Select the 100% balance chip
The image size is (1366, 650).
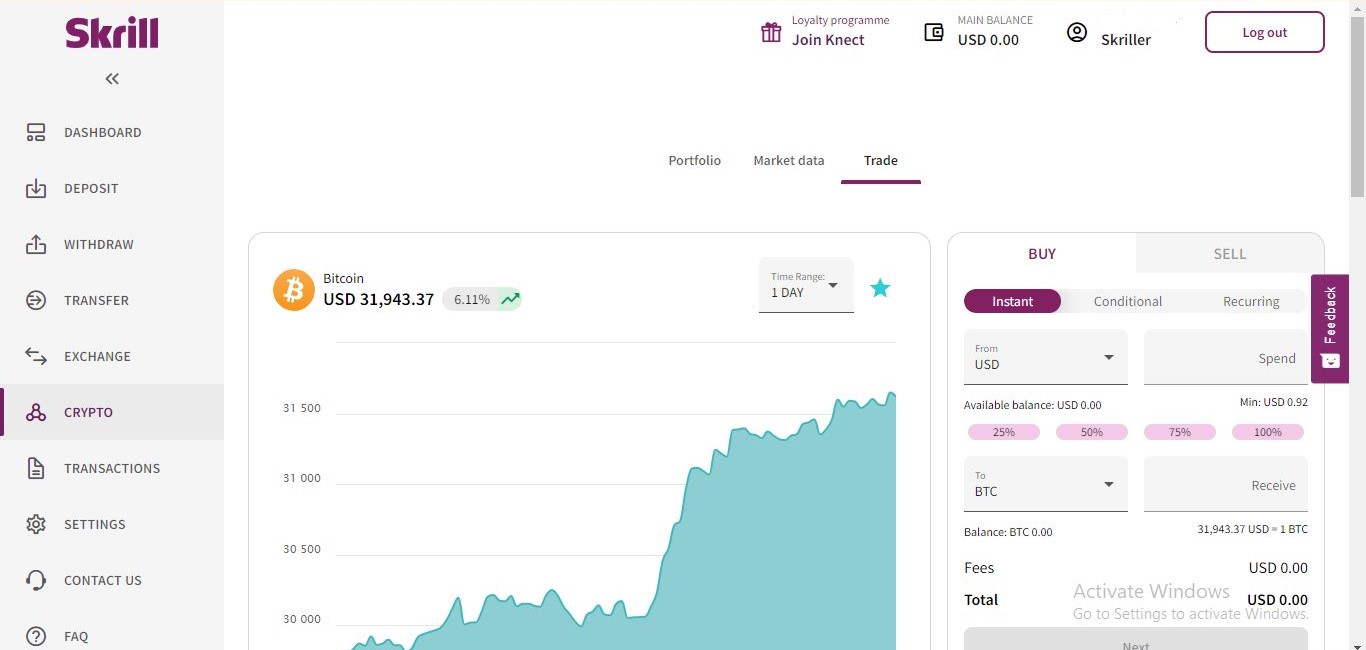click(x=1268, y=432)
